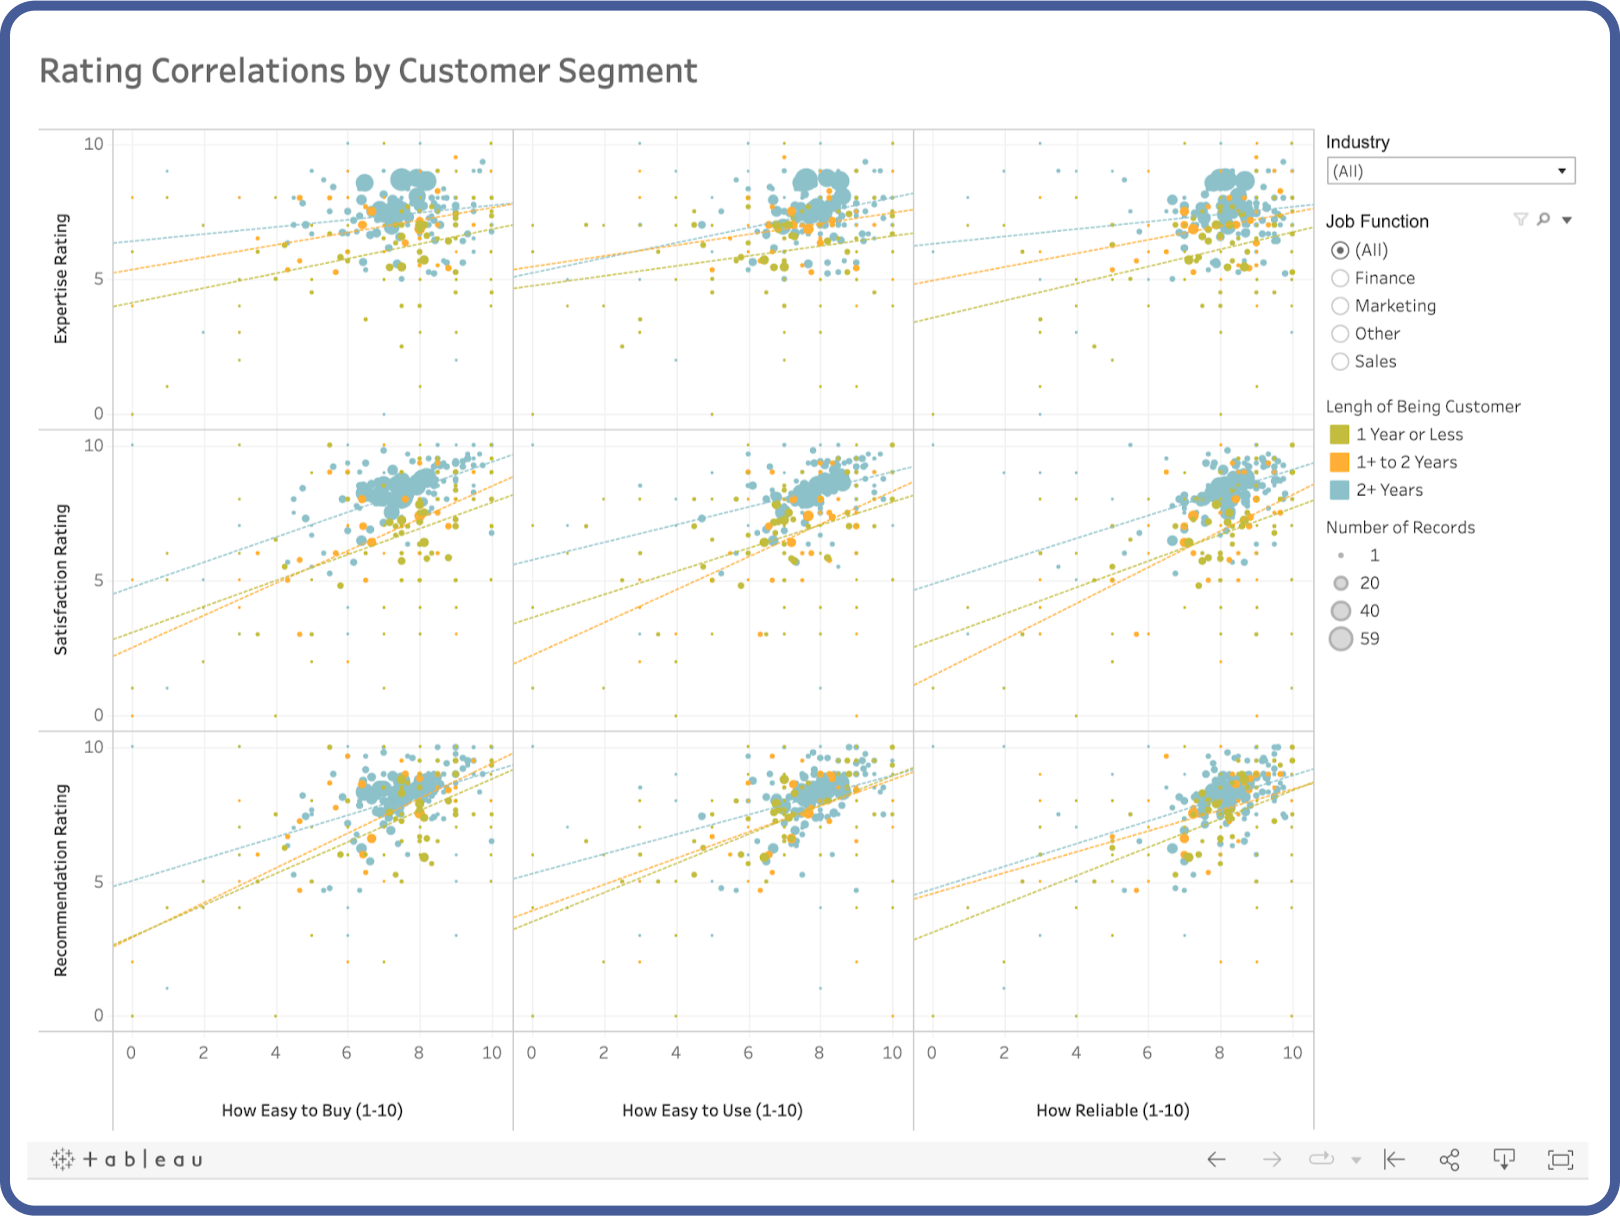Open the Industry dropdown

coord(1560,171)
